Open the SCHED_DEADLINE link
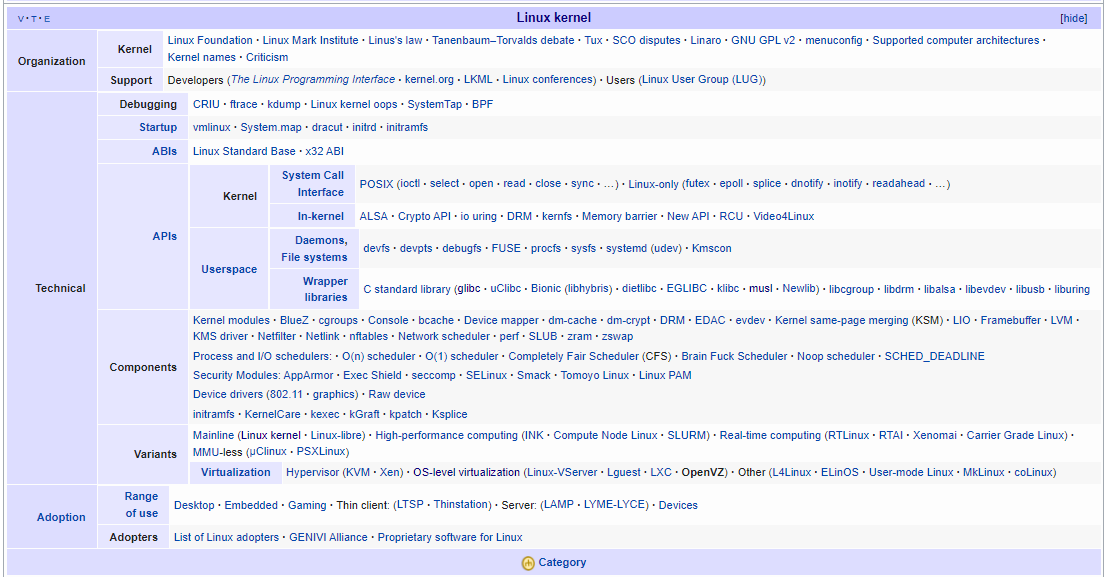1107x577 pixels. tap(935, 356)
